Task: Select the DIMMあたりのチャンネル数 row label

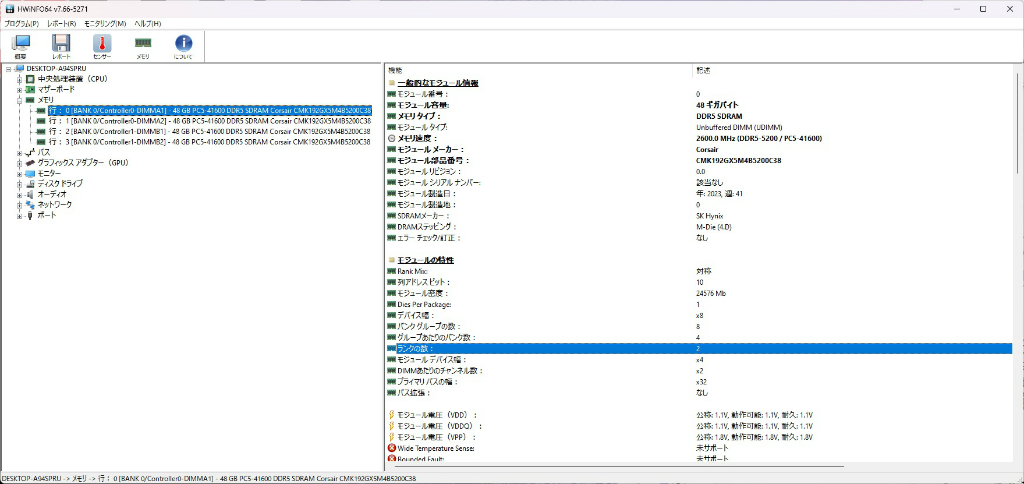Action: [440, 371]
